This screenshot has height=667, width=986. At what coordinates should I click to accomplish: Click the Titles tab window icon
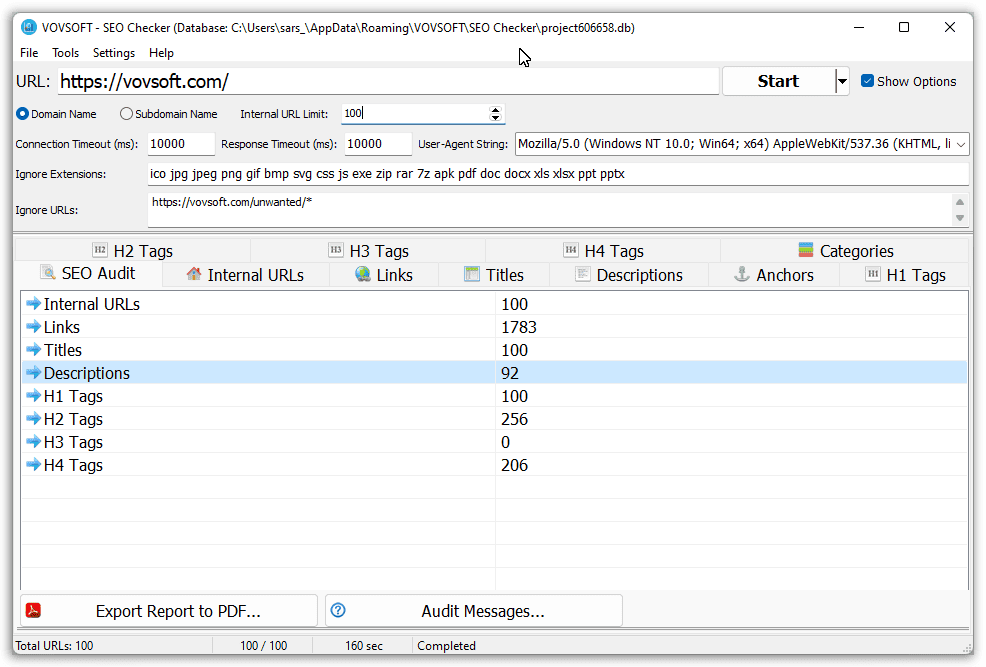472,274
